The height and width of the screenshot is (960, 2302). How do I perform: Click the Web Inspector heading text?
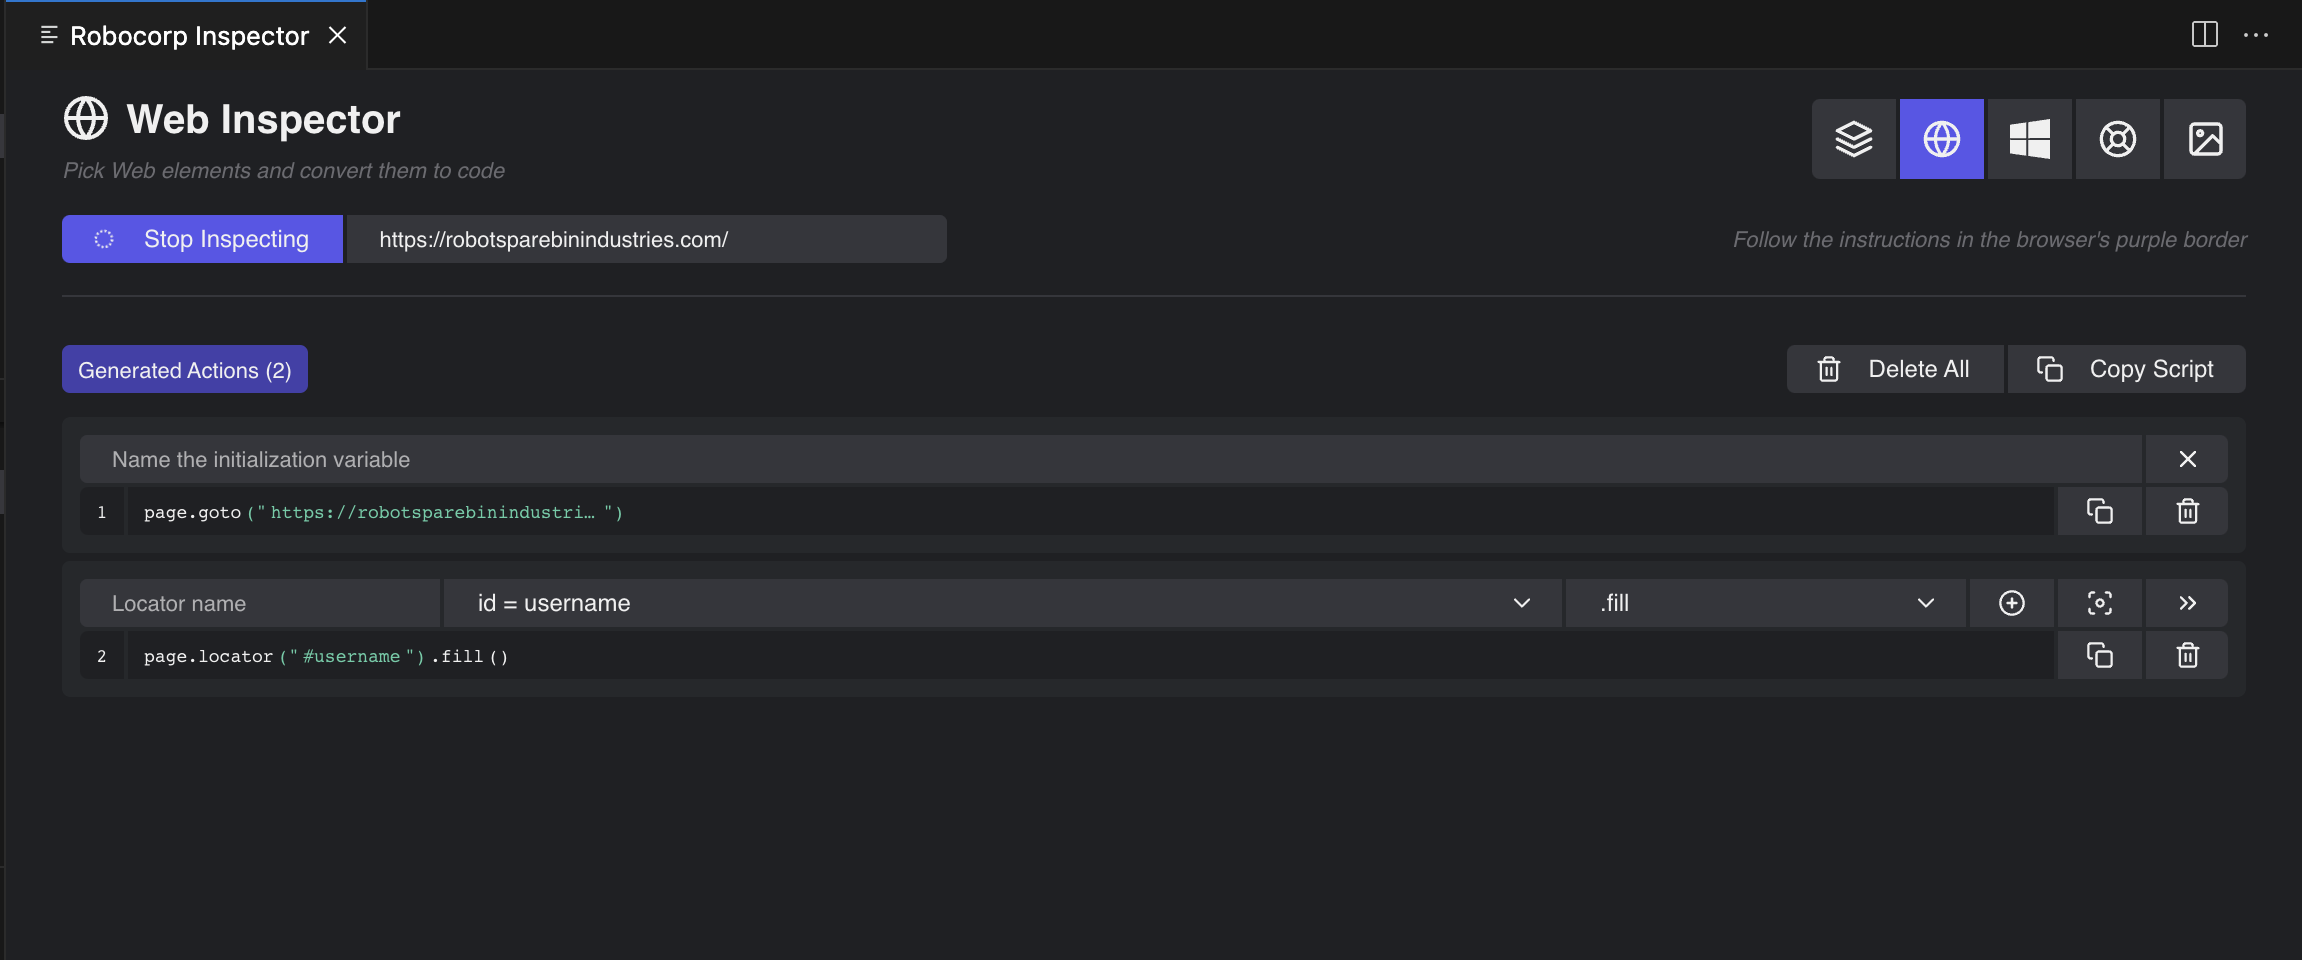(263, 119)
